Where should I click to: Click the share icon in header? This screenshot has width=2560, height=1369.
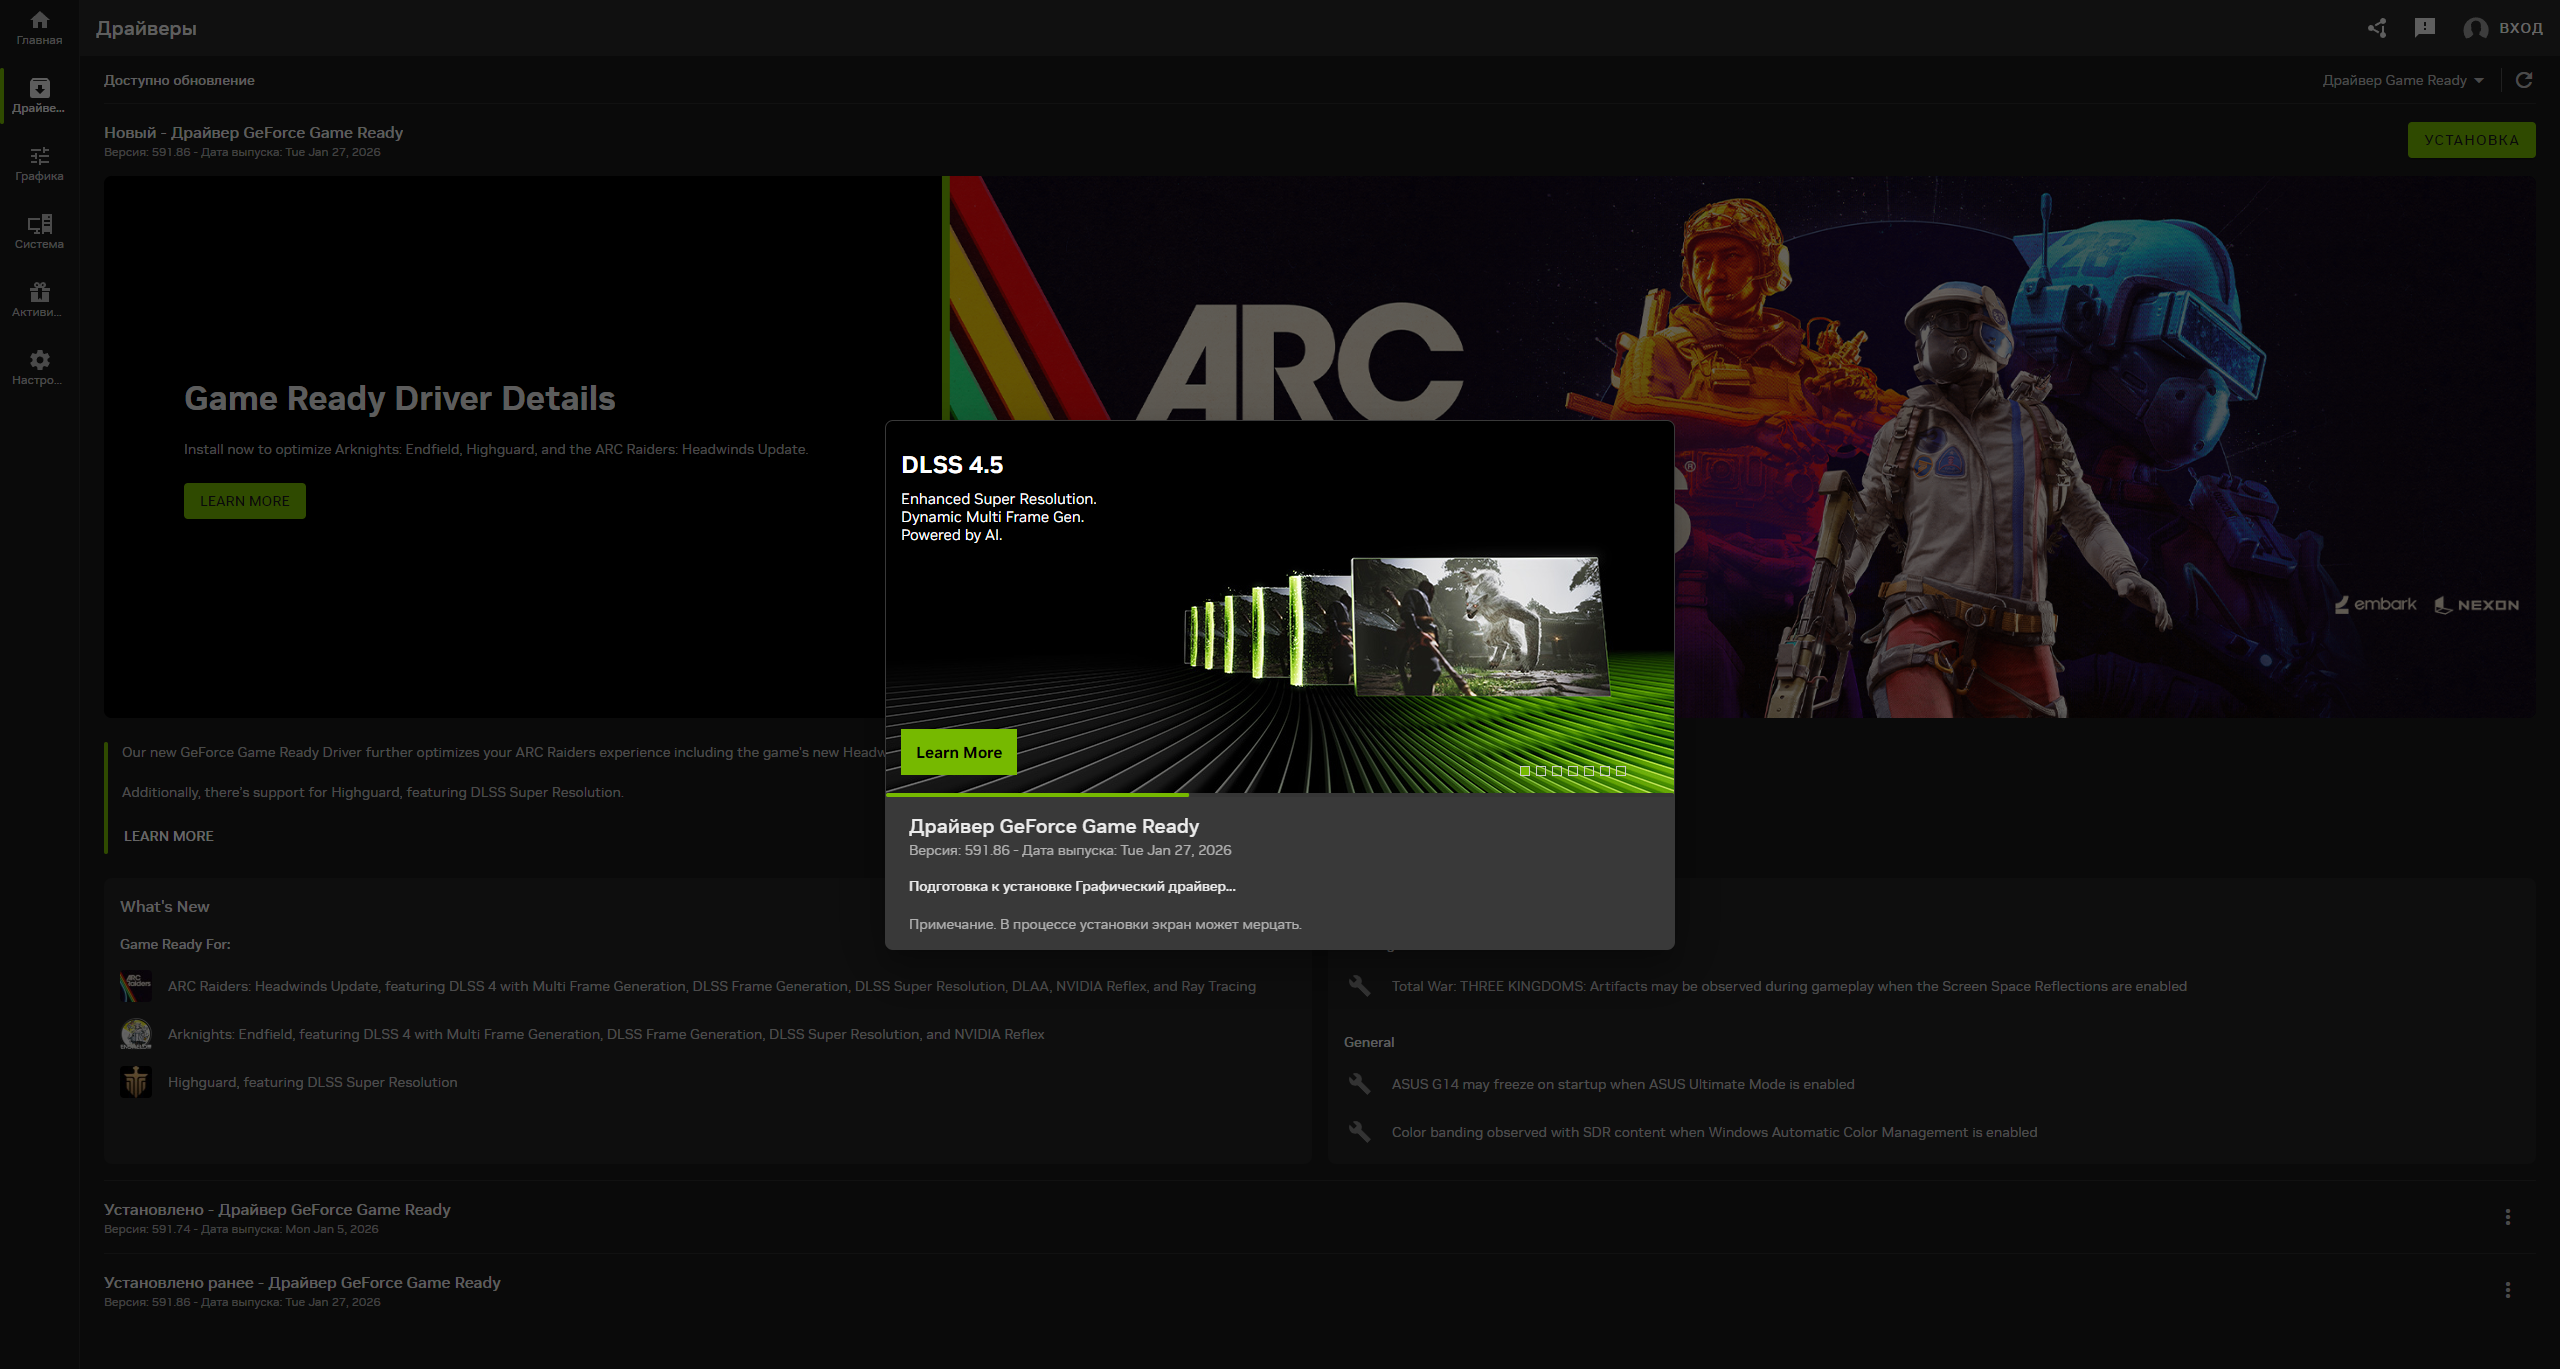2377,28
